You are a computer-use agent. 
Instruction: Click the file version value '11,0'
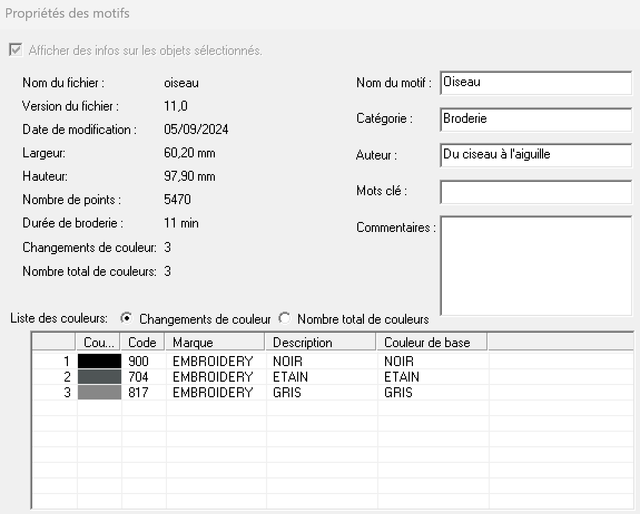click(x=176, y=106)
